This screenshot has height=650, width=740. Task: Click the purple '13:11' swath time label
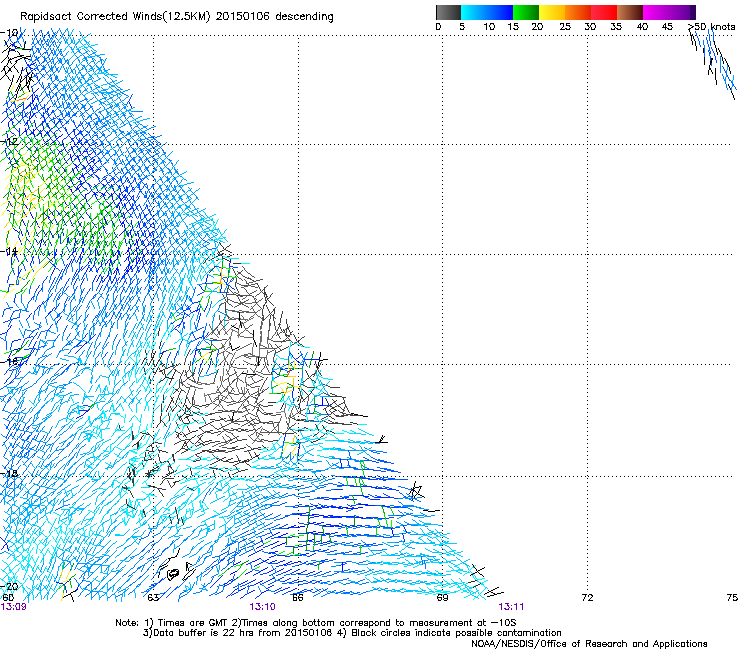(x=511, y=607)
